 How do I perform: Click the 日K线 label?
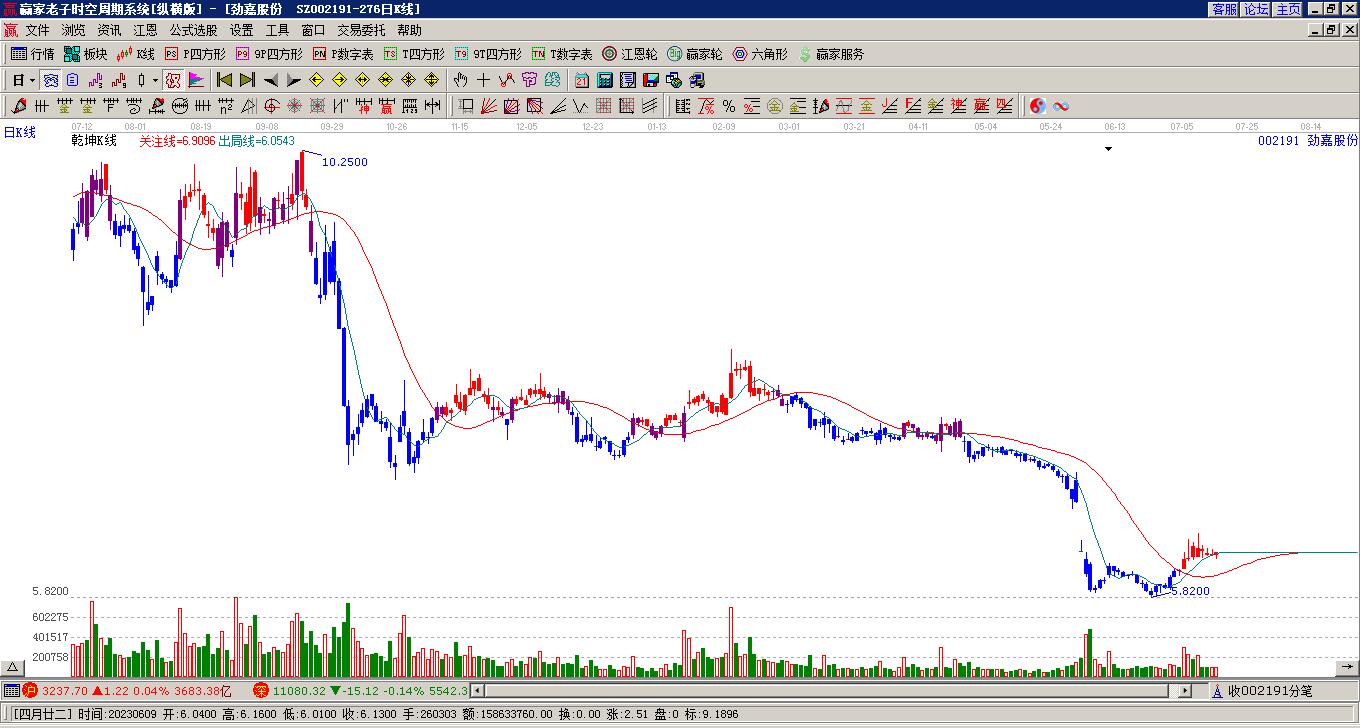[19, 132]
